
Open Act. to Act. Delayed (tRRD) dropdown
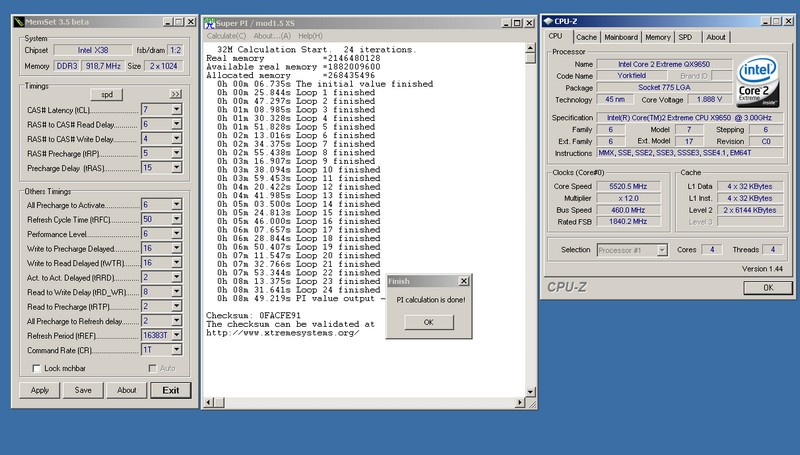[177, 277]
